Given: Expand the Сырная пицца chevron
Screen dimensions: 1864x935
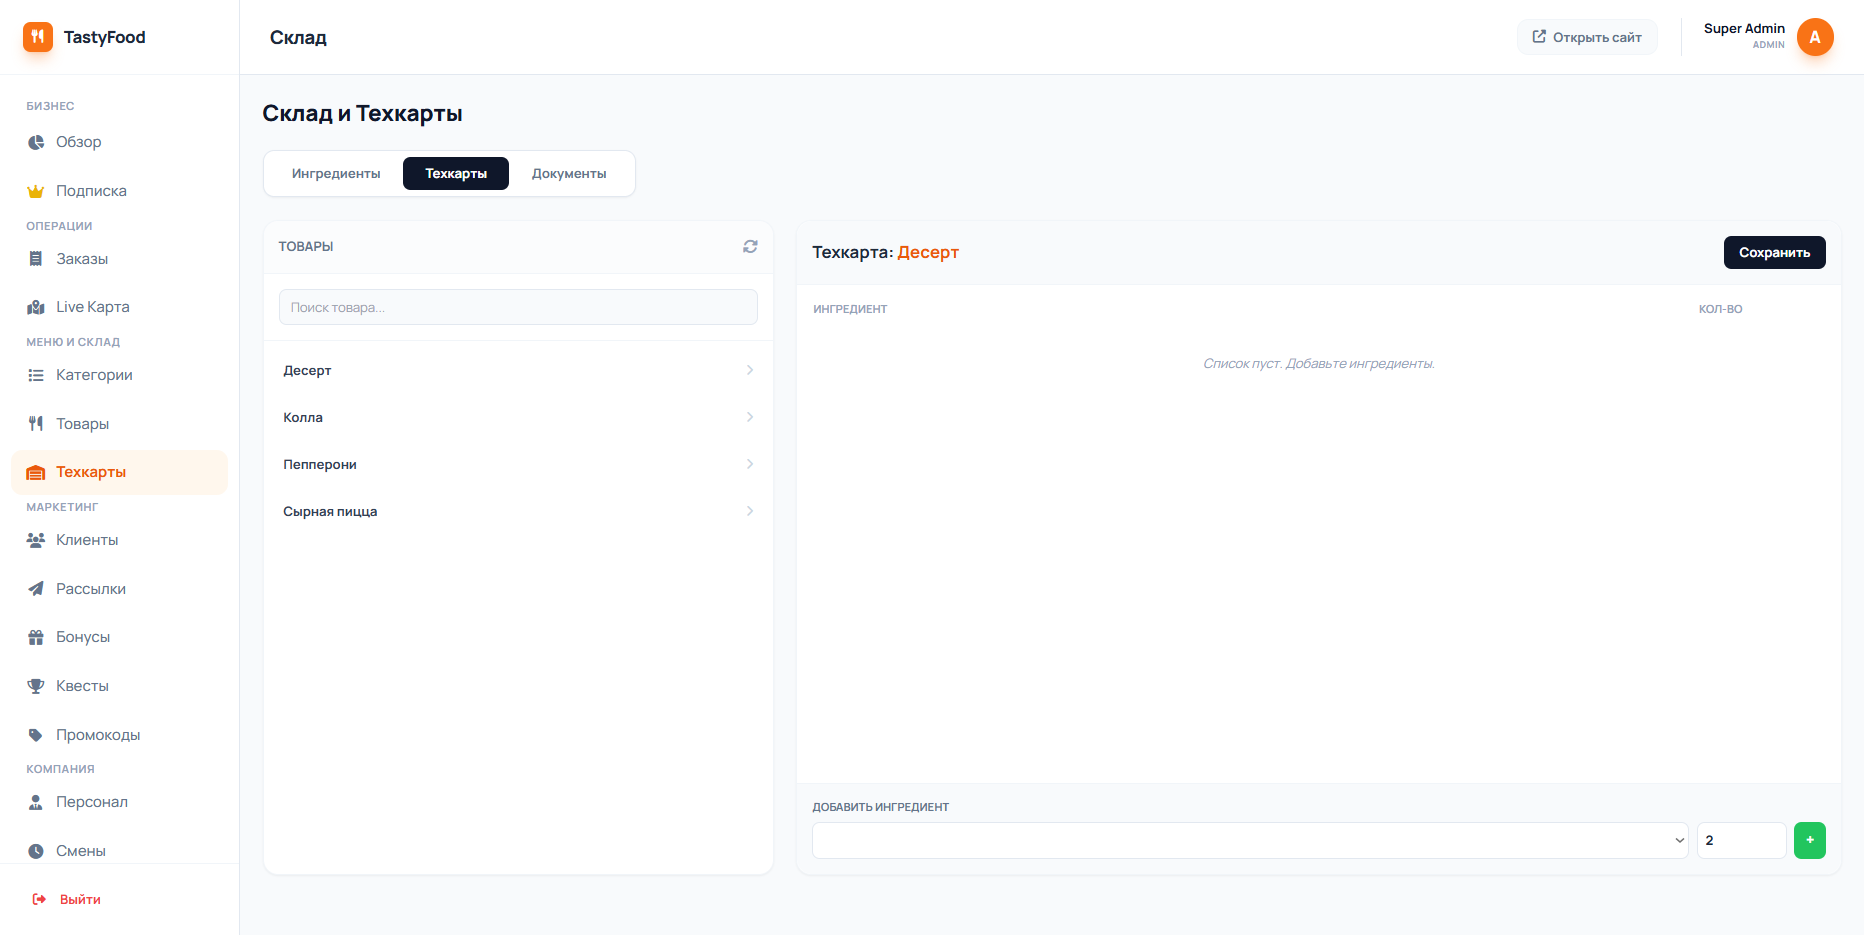Looking at the screenshot, I should (x=750, y=511).
